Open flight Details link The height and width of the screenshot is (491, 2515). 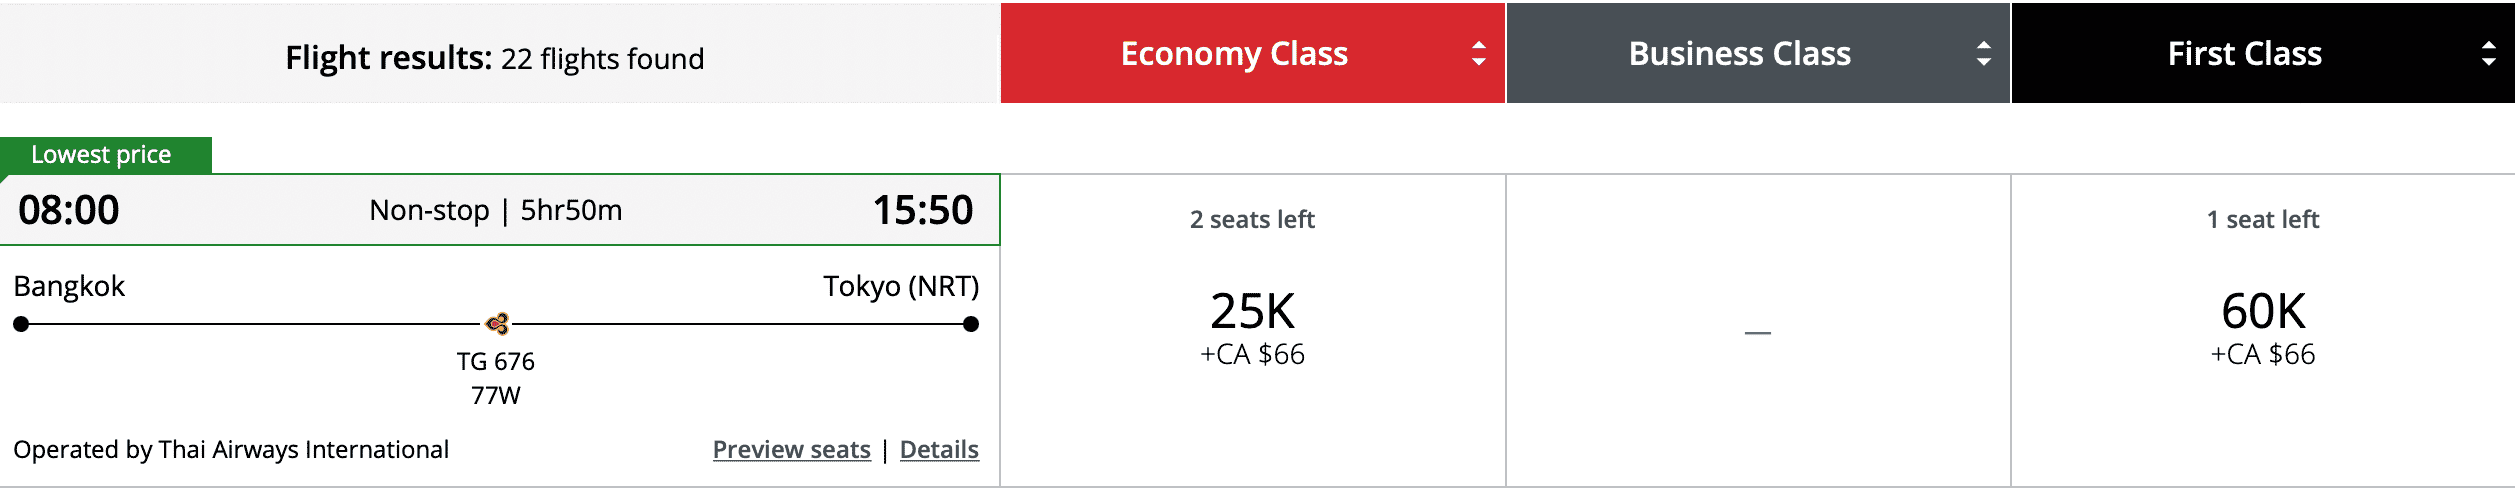click(x=939, y=450)
